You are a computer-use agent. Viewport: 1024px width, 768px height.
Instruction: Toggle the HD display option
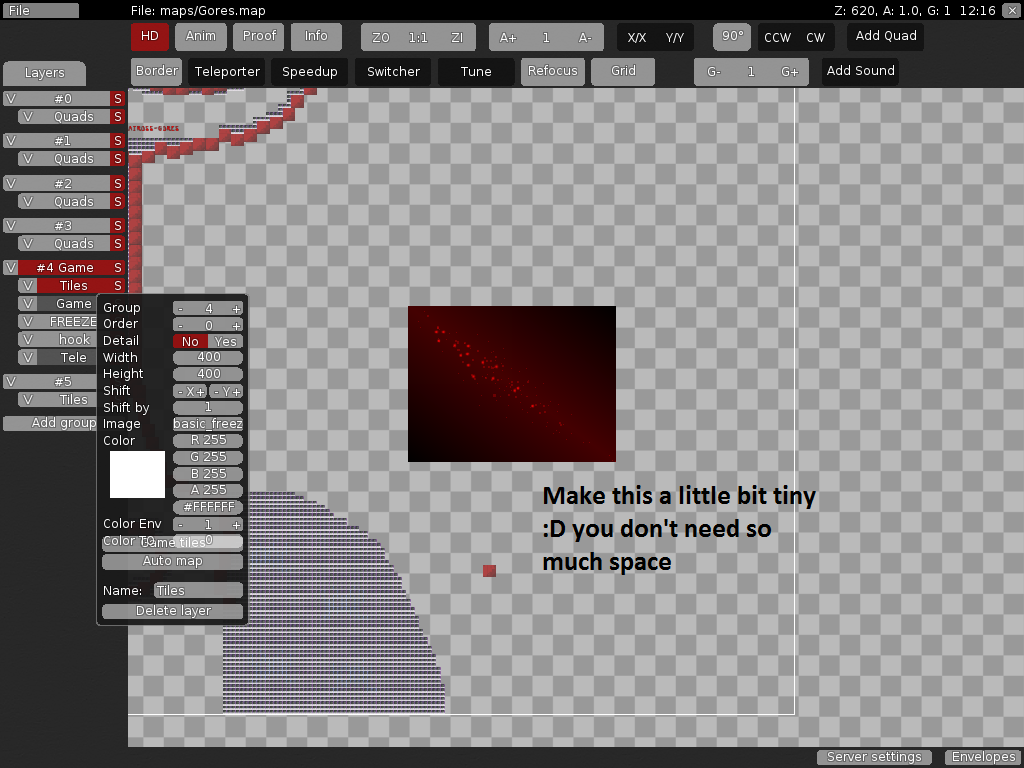coord(150,36)
